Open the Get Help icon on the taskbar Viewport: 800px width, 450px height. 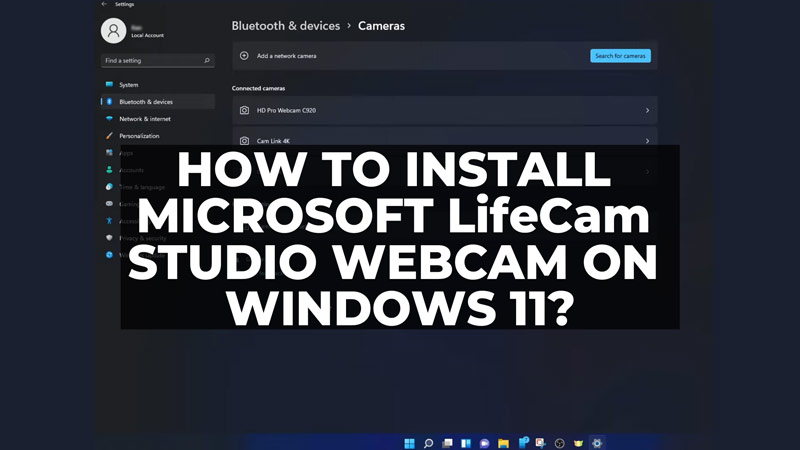522,443
